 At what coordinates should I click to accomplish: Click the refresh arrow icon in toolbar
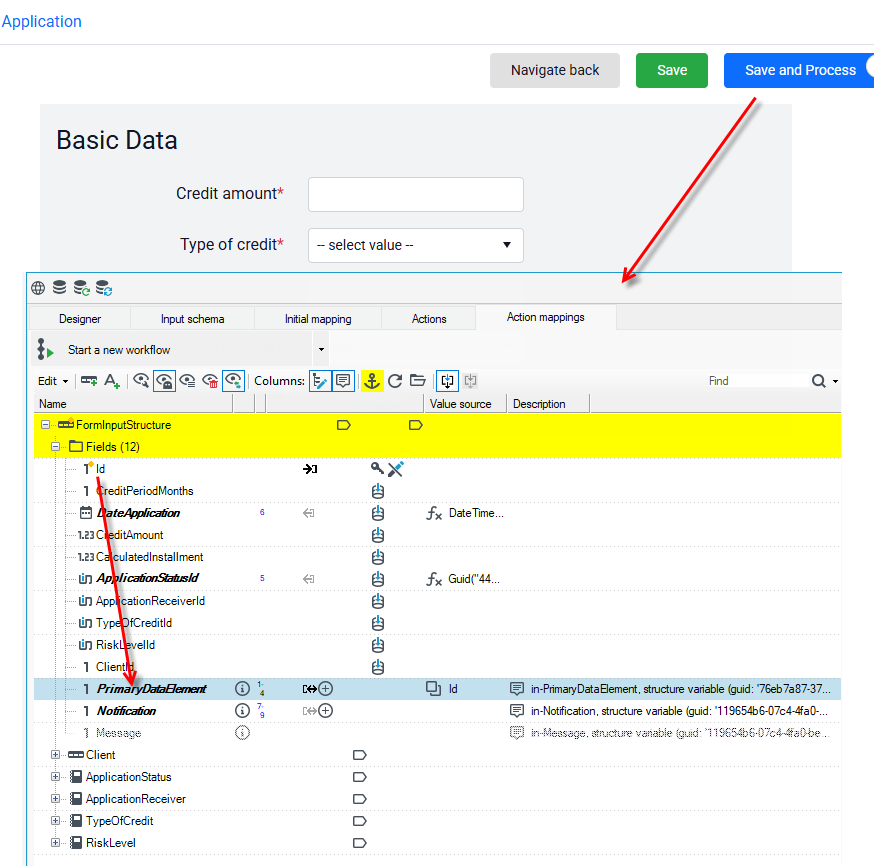[x=395, y=381]
